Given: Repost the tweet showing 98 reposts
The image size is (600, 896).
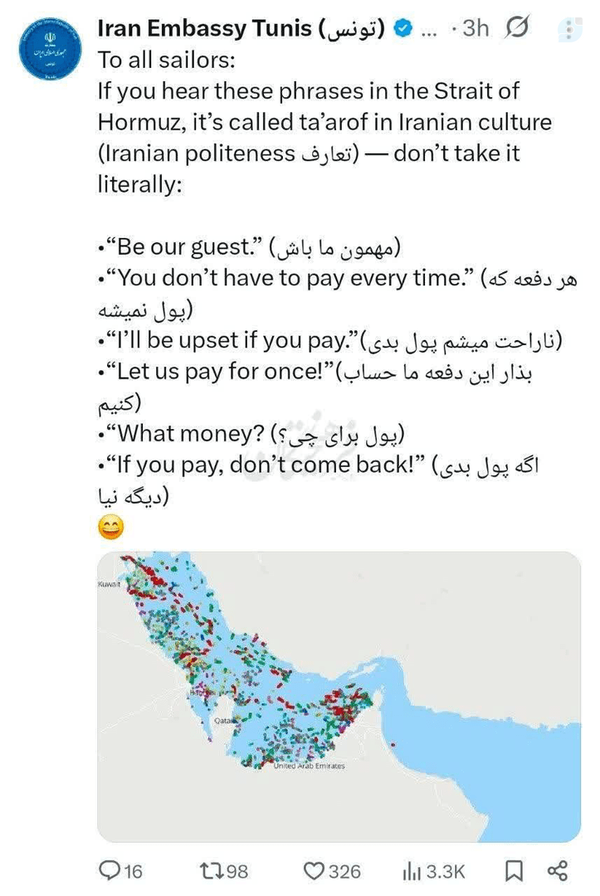Looking at the screenshot, I should (x=223, y=871).
